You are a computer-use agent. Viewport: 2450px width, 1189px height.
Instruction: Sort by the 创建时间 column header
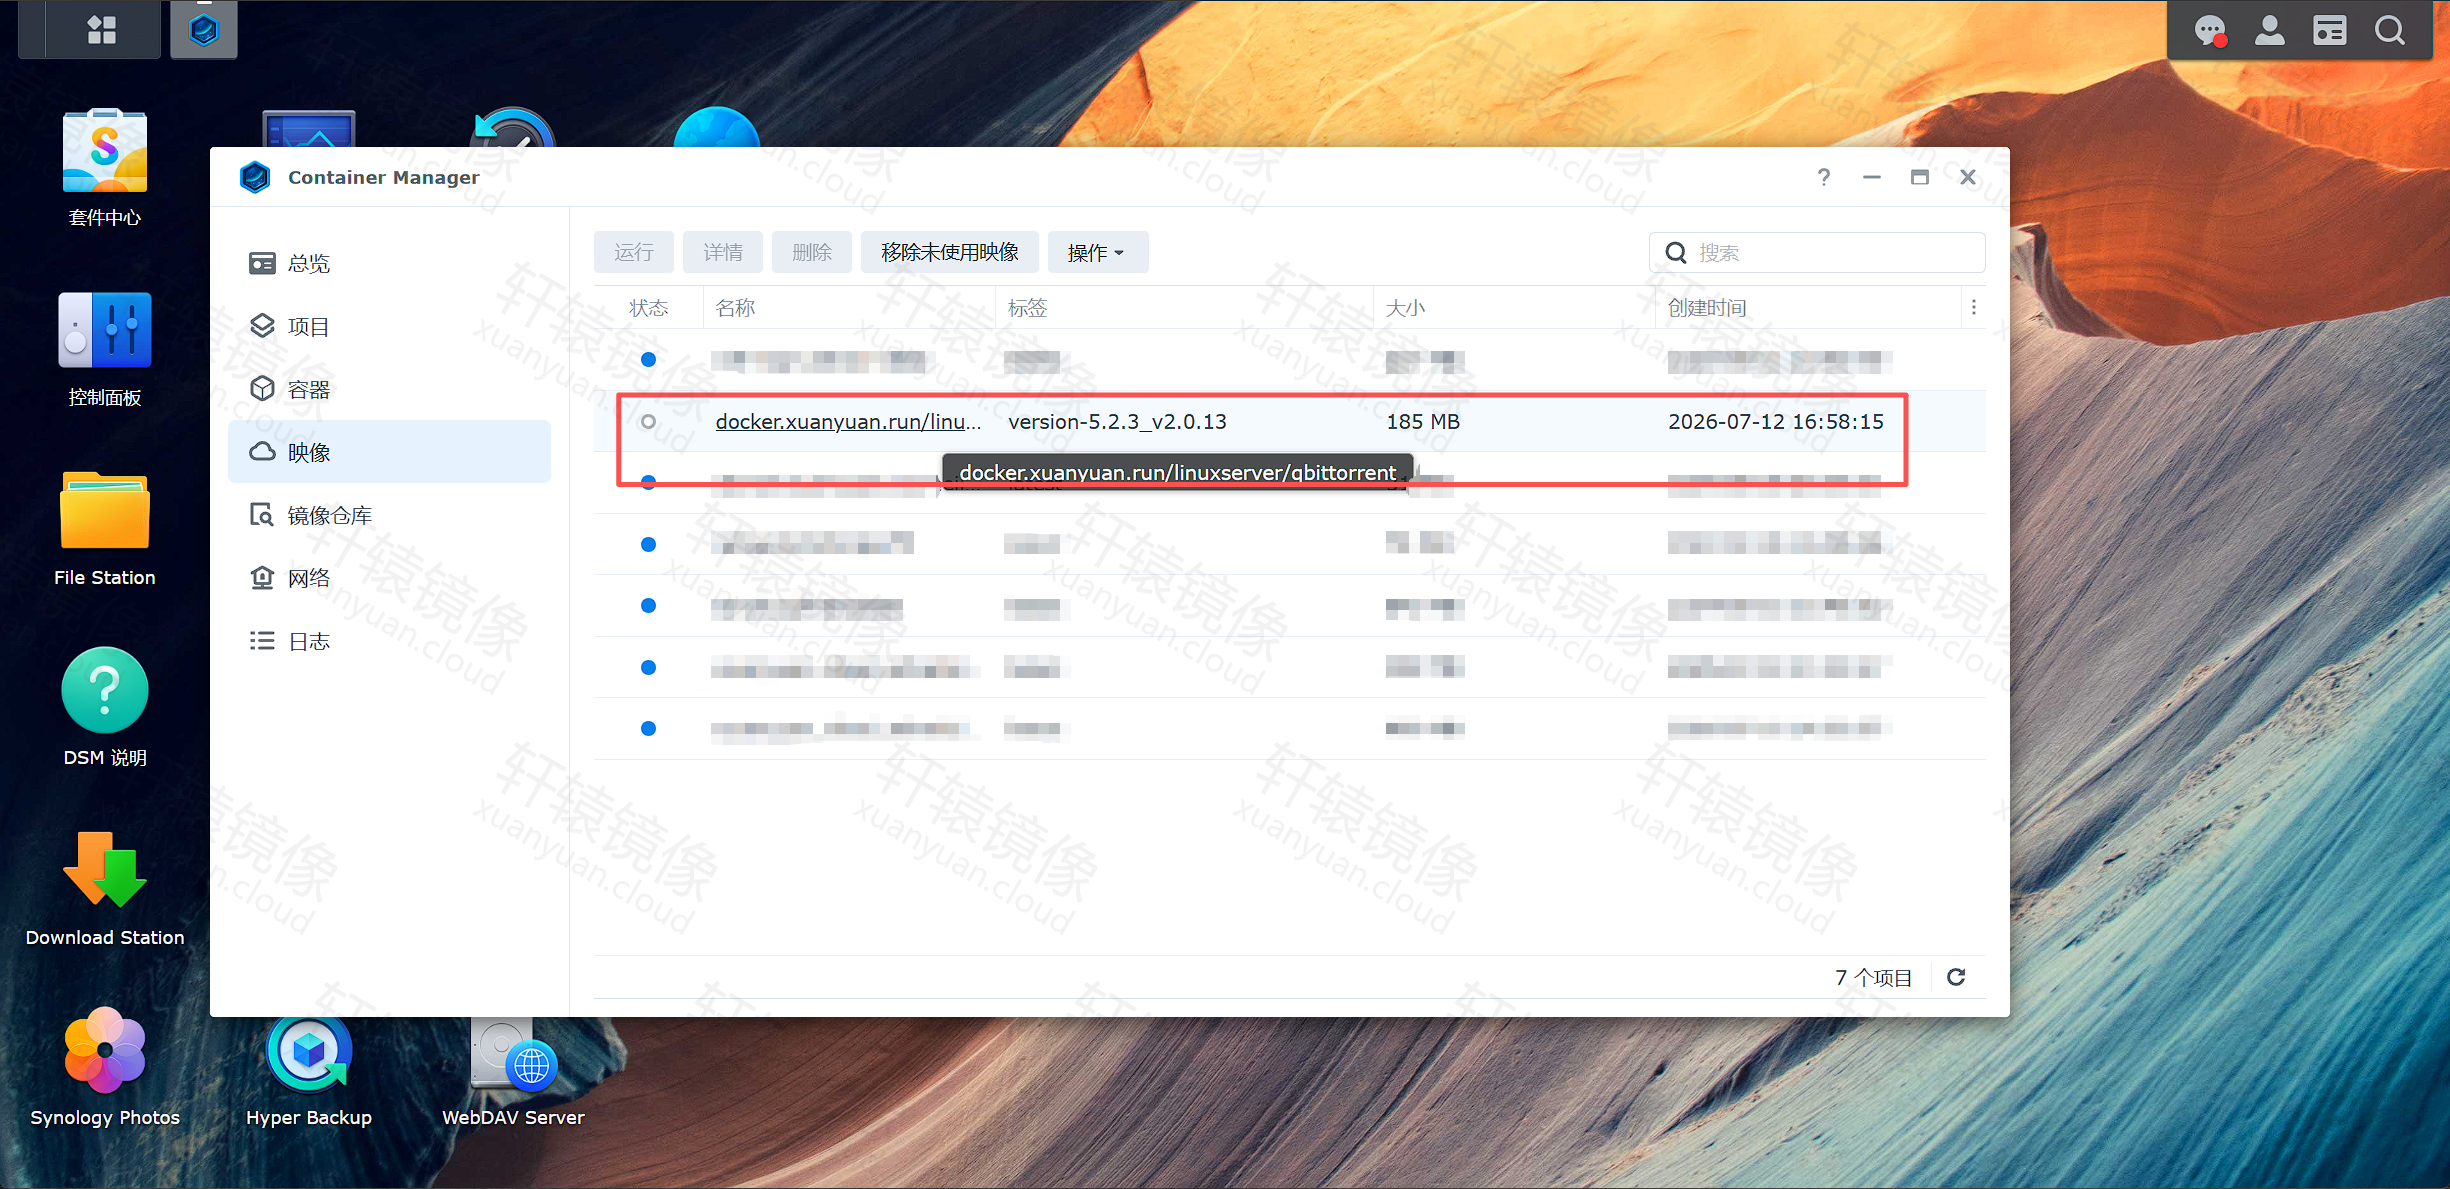(1809, 308)
